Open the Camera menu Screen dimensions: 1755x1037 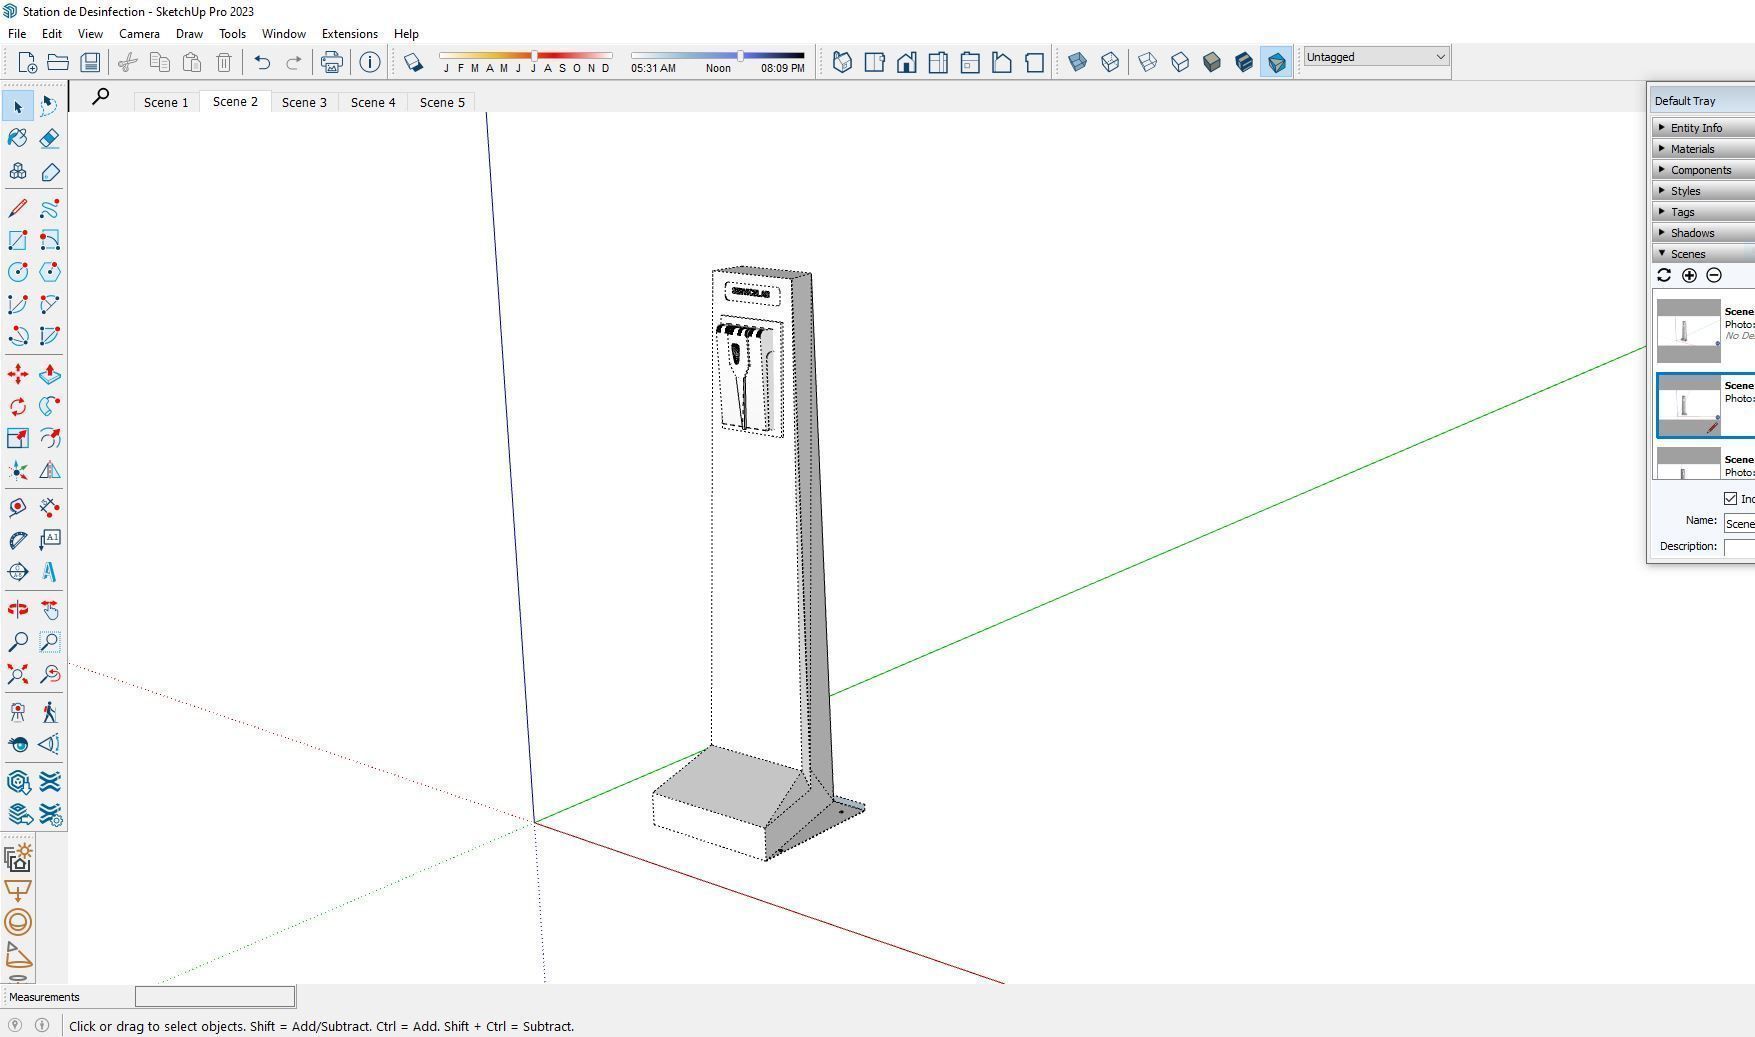(139, 34)
